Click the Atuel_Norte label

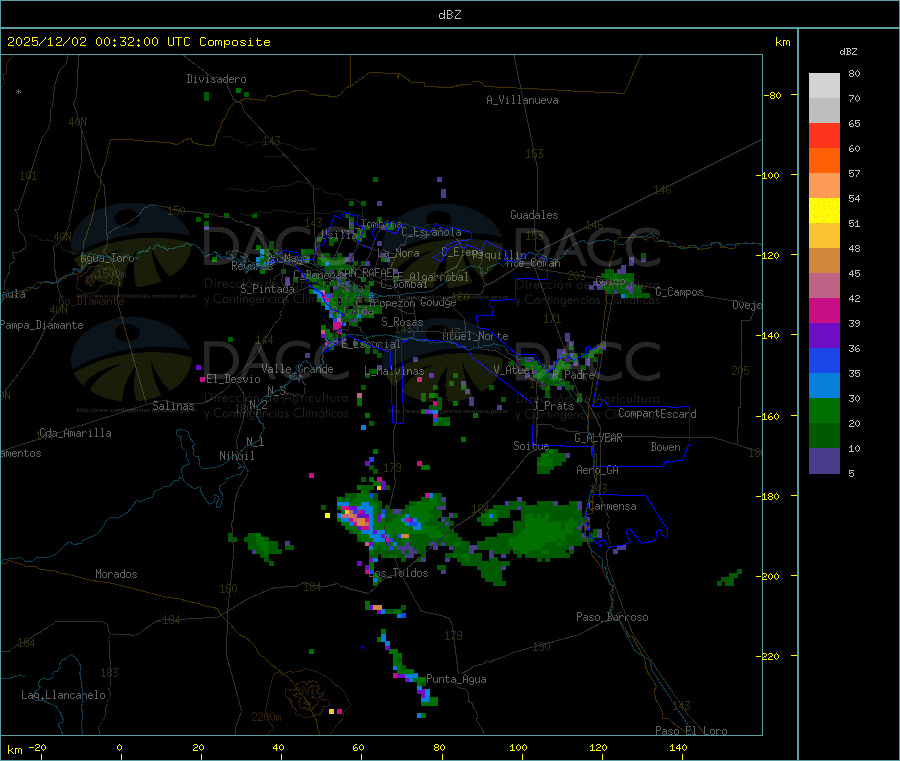click(475, 336)
